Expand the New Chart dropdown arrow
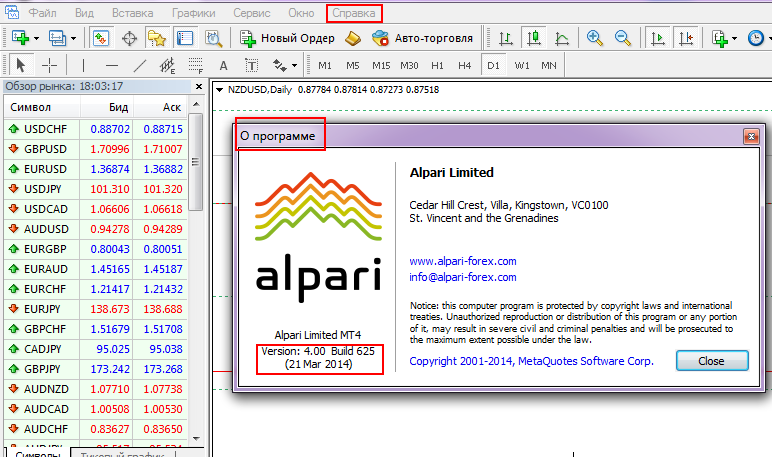Image resolution: width=772 pixels, height=457 pixels. [x=36, y=38]
